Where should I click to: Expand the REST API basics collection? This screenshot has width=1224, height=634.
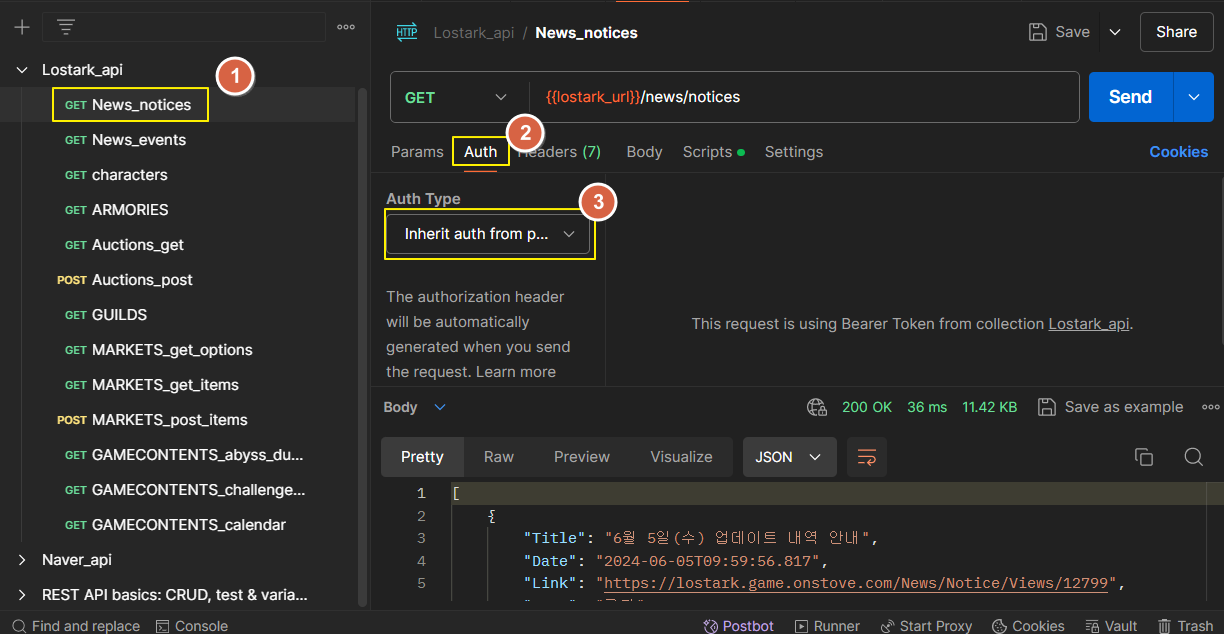[x=22, y=595]
